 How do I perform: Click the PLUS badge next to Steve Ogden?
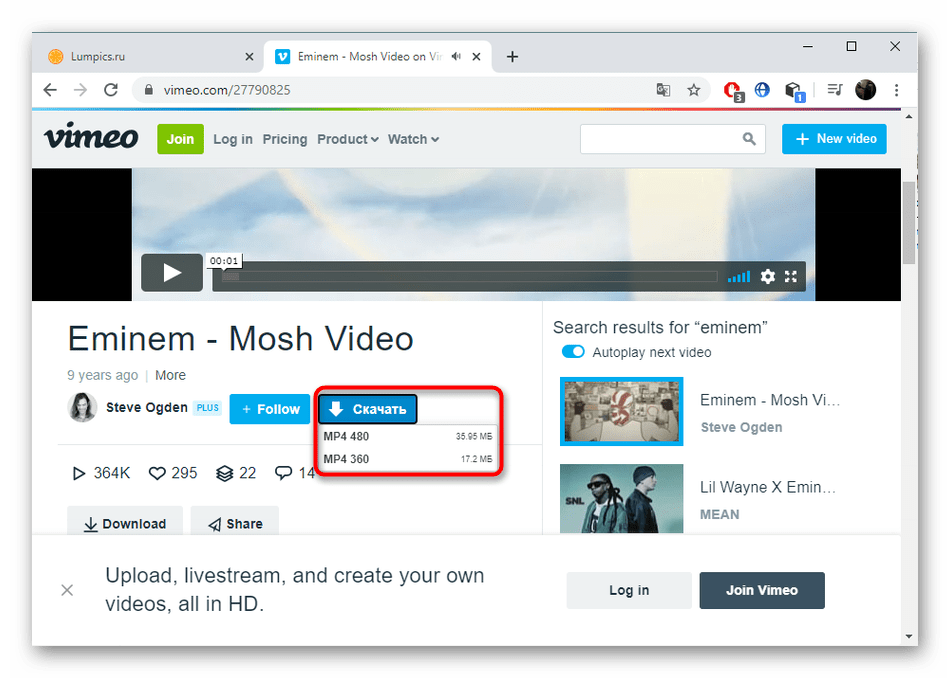[207, 408]
